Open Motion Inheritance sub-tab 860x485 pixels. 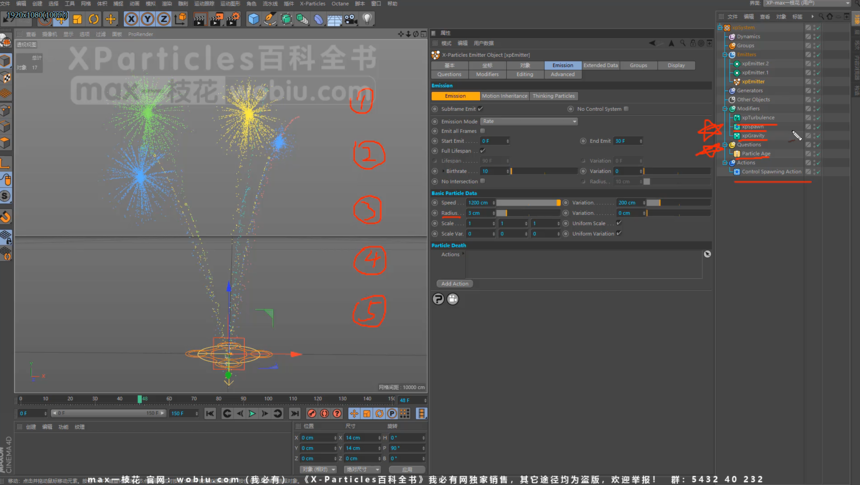505,96
